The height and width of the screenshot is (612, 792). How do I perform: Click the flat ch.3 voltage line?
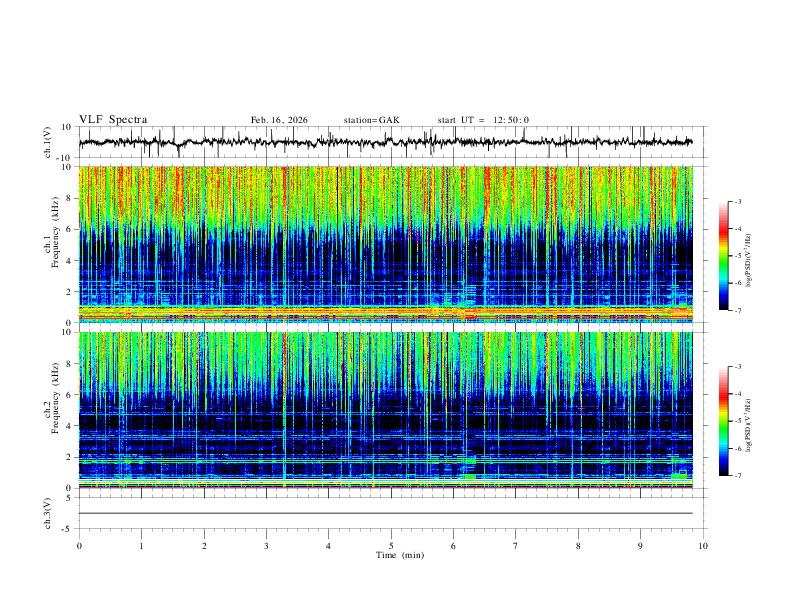point(385,513)
